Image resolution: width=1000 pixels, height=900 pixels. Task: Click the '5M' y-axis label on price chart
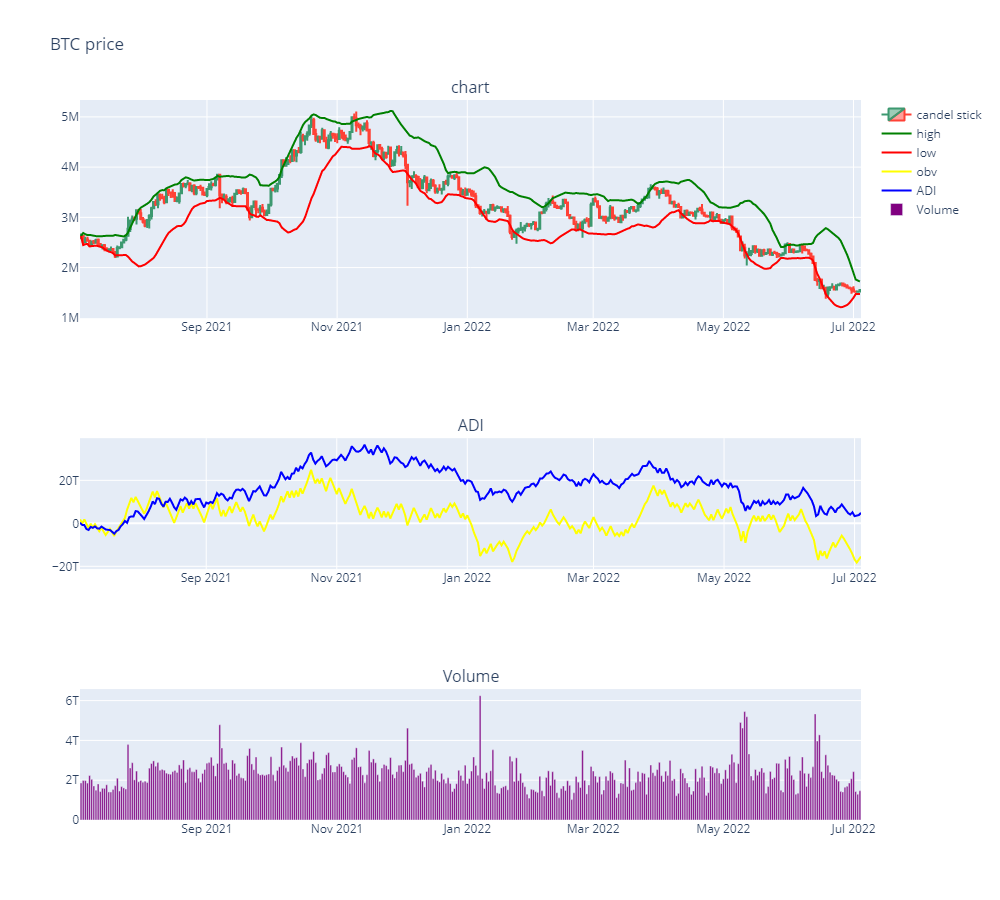coord(68,117)
